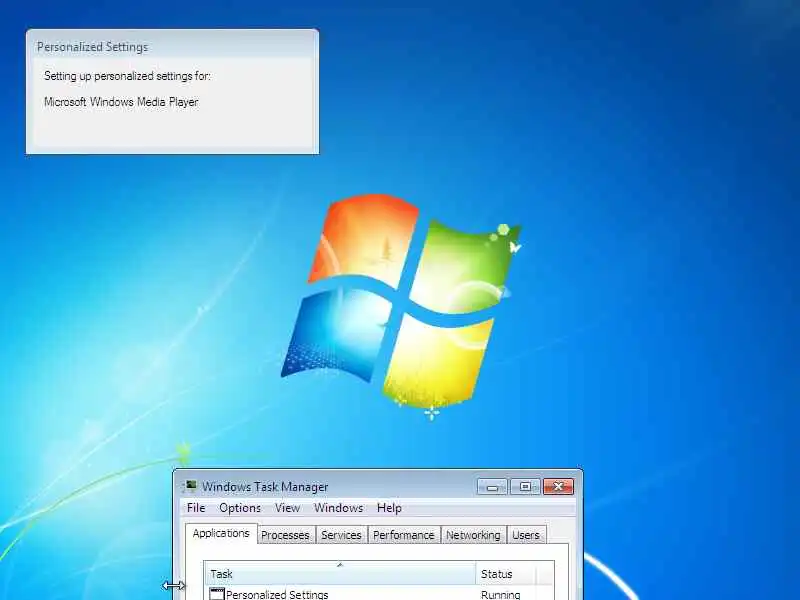Click the Personalized Settings dialog title

tap(92, 47)
